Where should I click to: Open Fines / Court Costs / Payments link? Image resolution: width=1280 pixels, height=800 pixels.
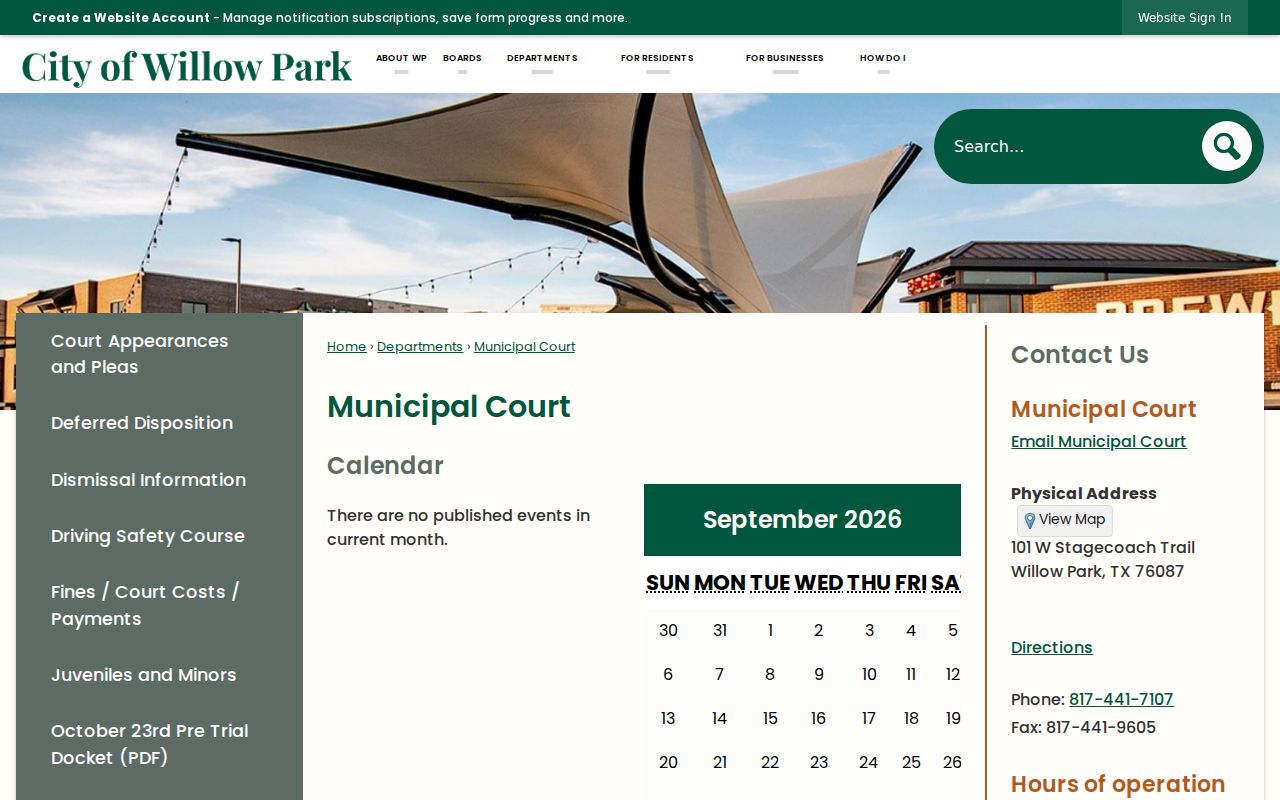click(x=145, y=605)
